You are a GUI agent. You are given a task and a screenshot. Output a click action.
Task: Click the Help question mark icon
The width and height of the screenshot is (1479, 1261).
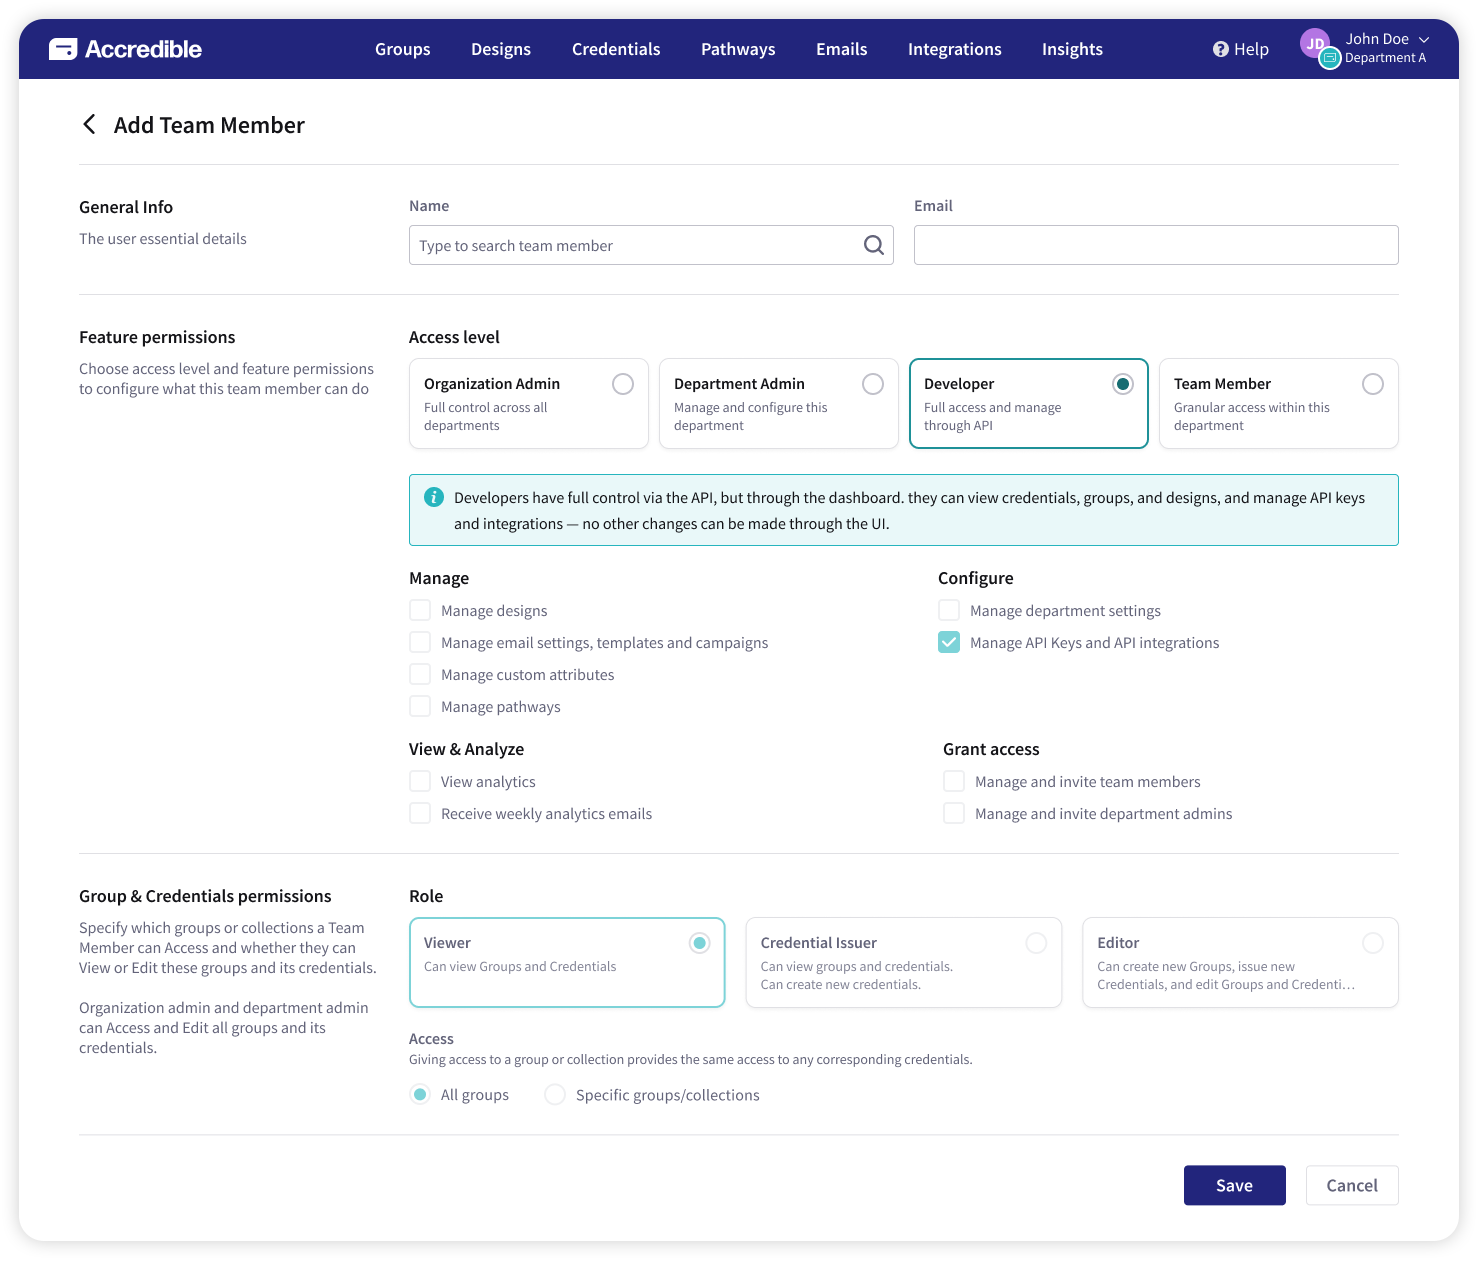pyautogui.click(x=1221, y=49)
